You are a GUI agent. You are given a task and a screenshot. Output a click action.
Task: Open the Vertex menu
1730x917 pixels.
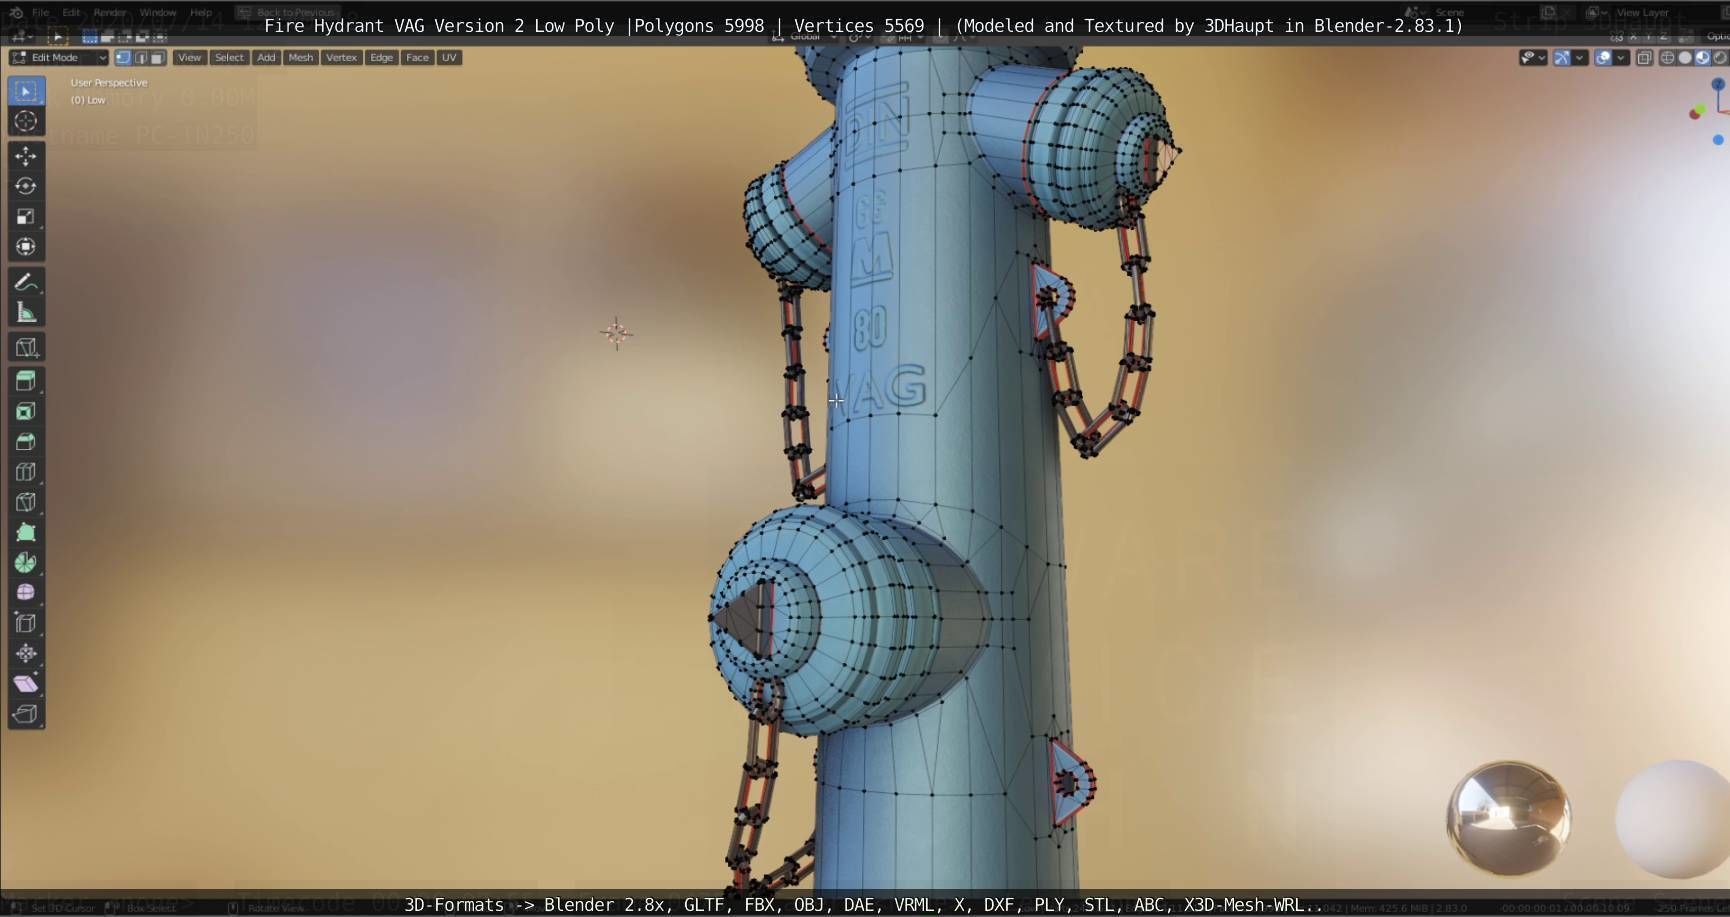pos(342,58)
